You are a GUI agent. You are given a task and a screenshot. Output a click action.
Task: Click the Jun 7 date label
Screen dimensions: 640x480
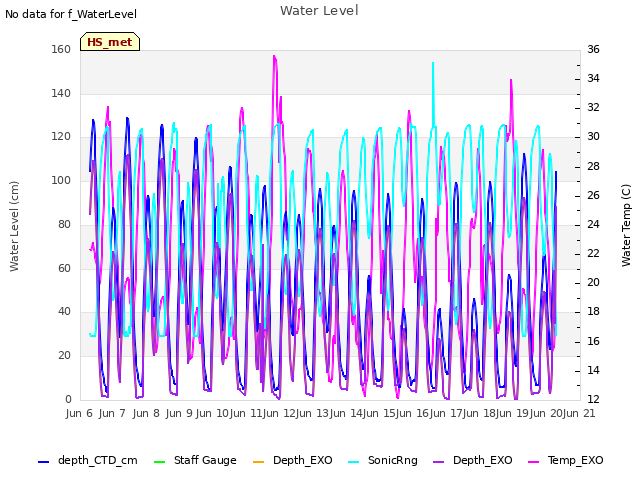coord(113,413)
